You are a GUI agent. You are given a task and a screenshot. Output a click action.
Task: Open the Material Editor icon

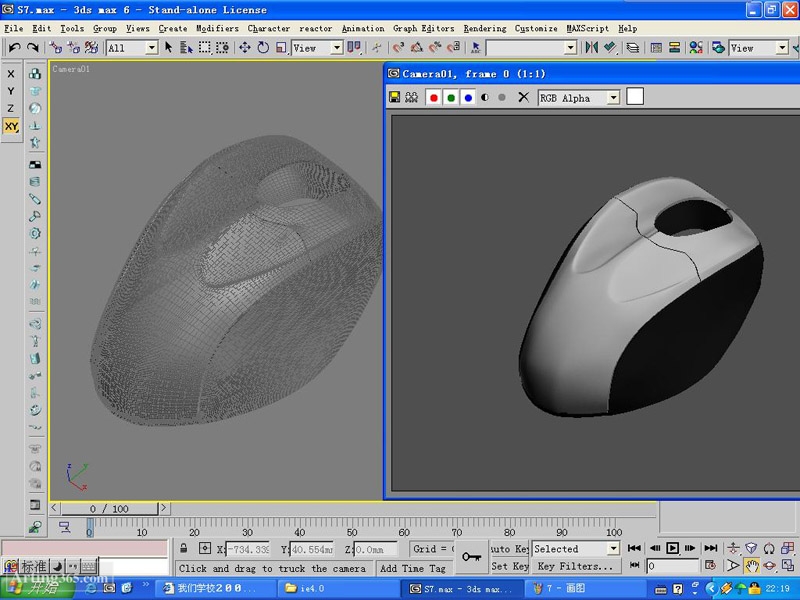tap(696, 48)
